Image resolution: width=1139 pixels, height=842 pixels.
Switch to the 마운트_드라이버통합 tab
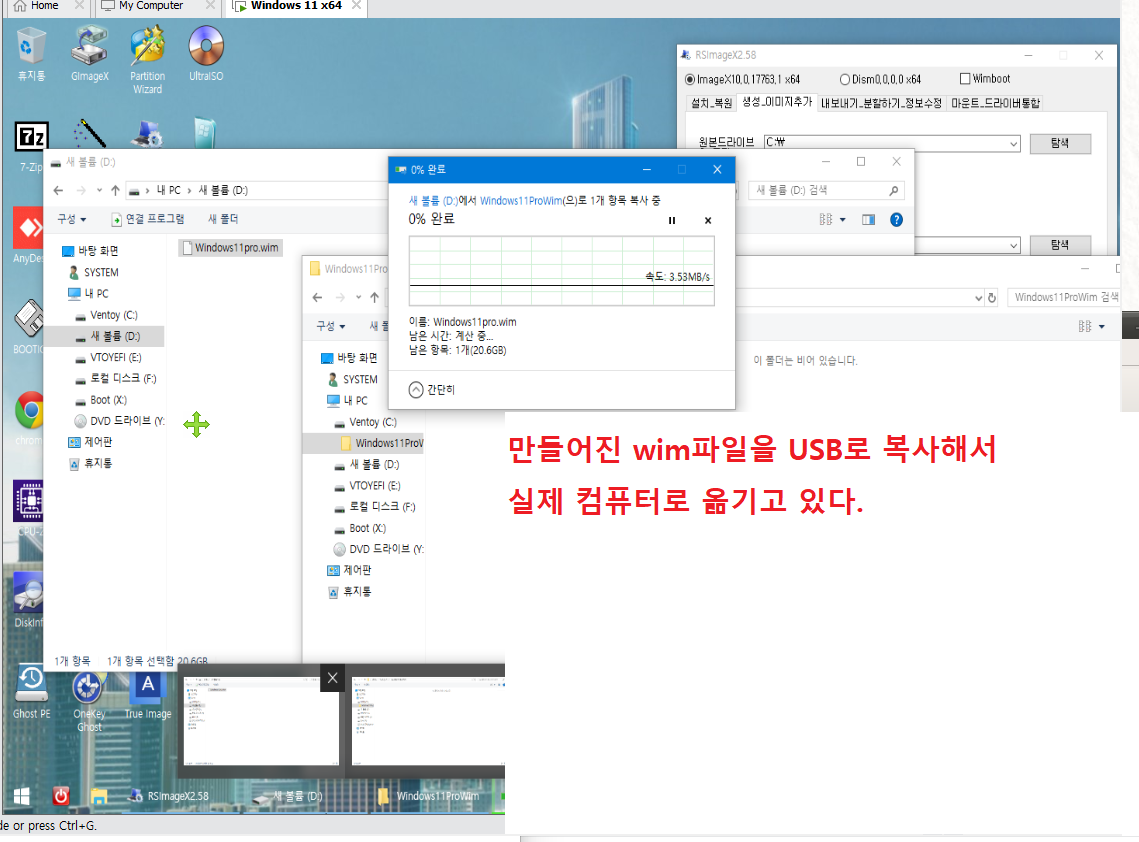995,103
